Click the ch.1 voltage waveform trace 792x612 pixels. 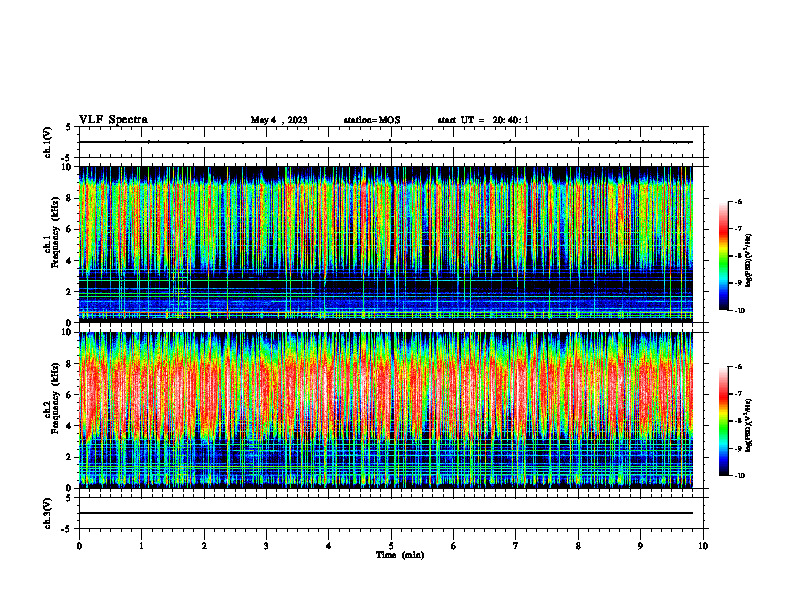(x=386, y=142)
